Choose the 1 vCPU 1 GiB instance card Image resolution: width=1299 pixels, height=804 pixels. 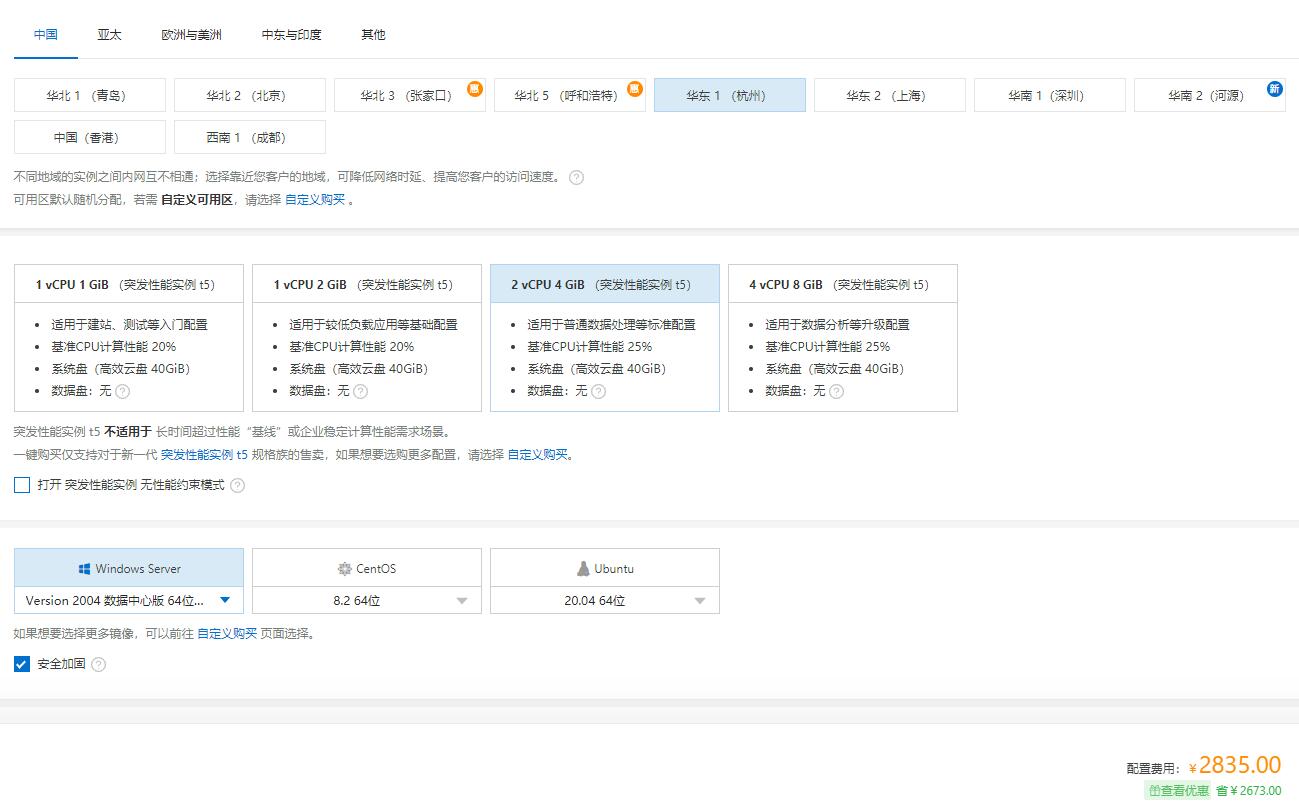click(129, 338)
